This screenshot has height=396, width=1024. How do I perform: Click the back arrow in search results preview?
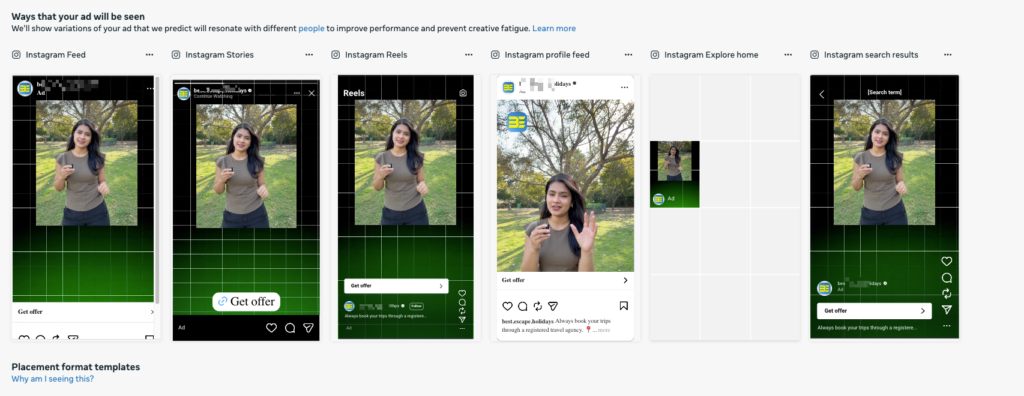822,94
